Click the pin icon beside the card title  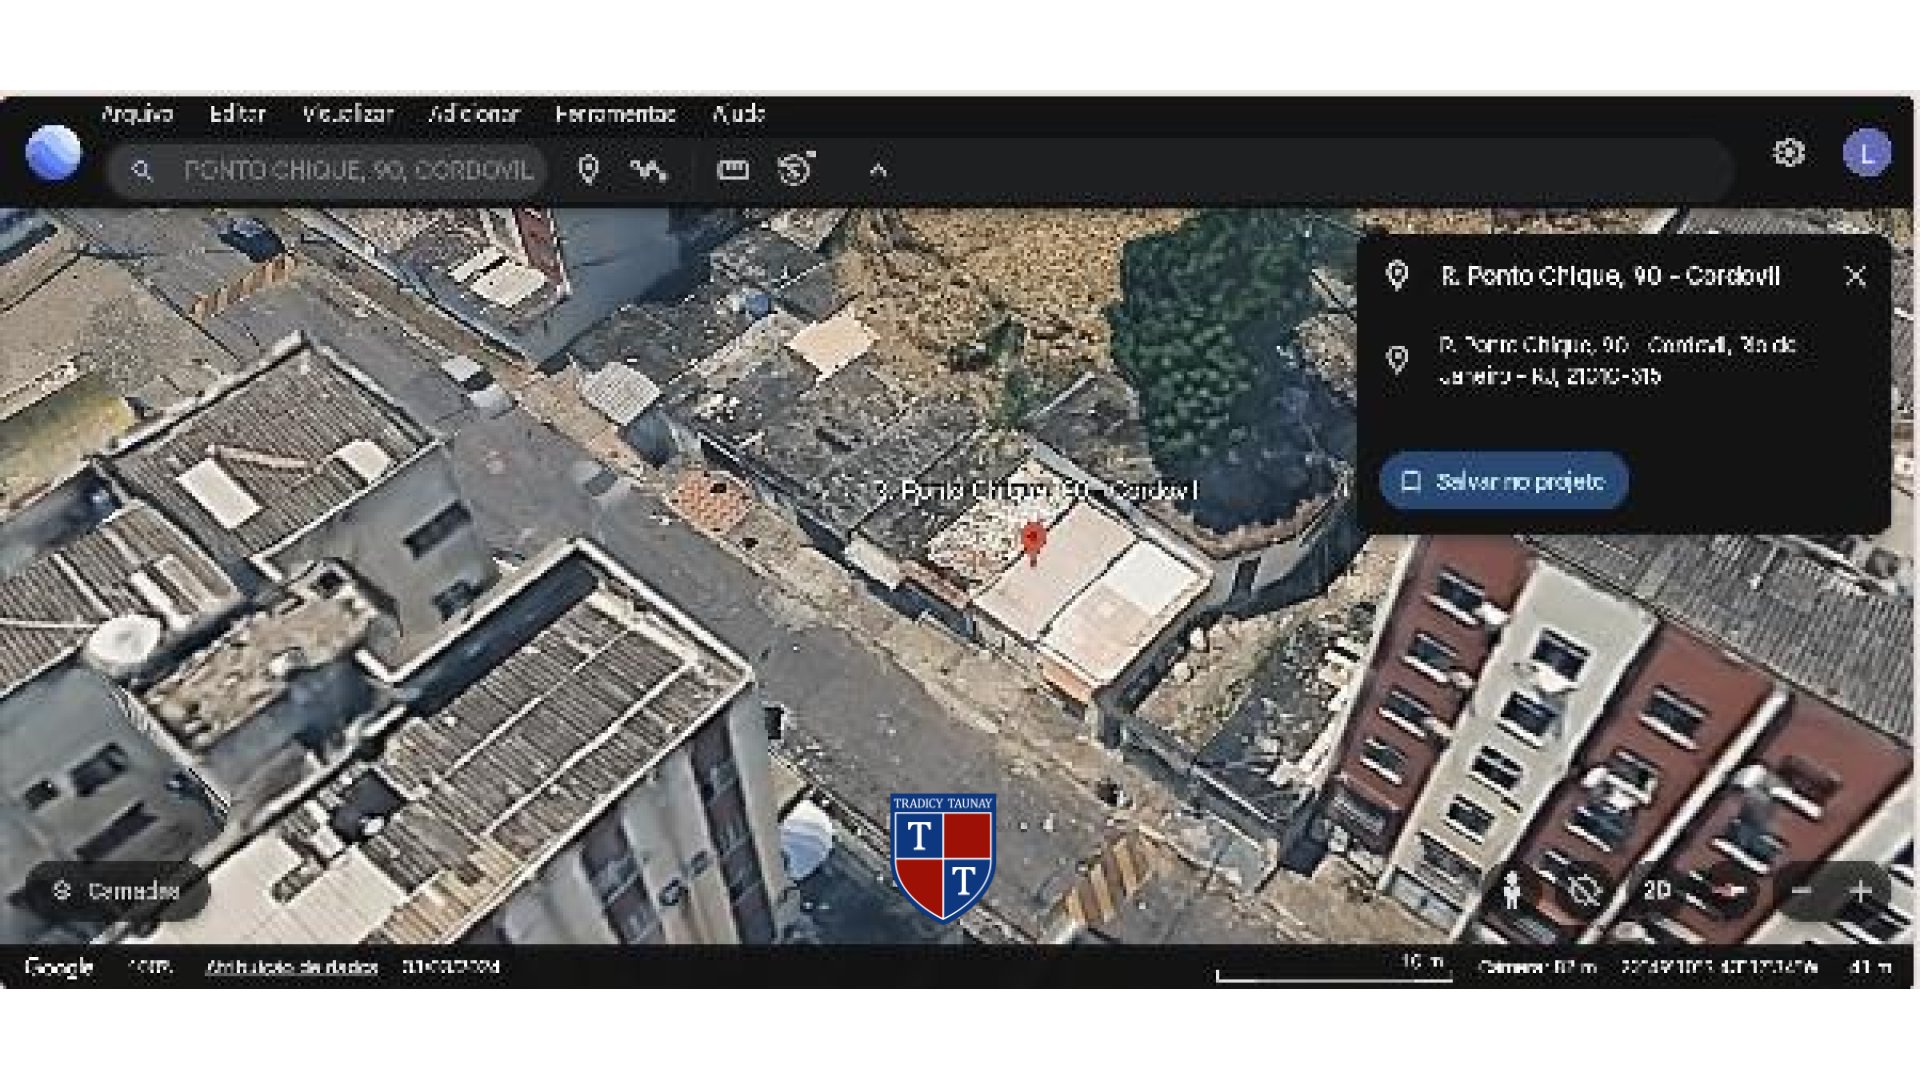[x=1397, y=276]
